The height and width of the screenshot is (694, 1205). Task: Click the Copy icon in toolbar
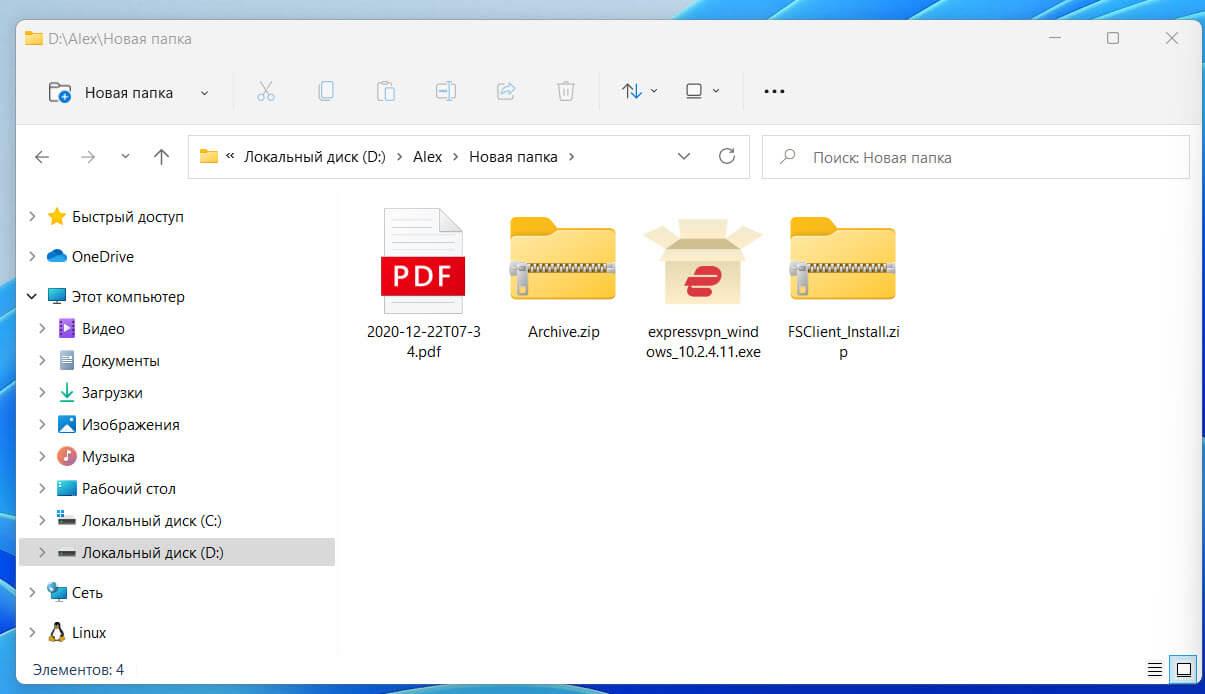coord(326,91)
